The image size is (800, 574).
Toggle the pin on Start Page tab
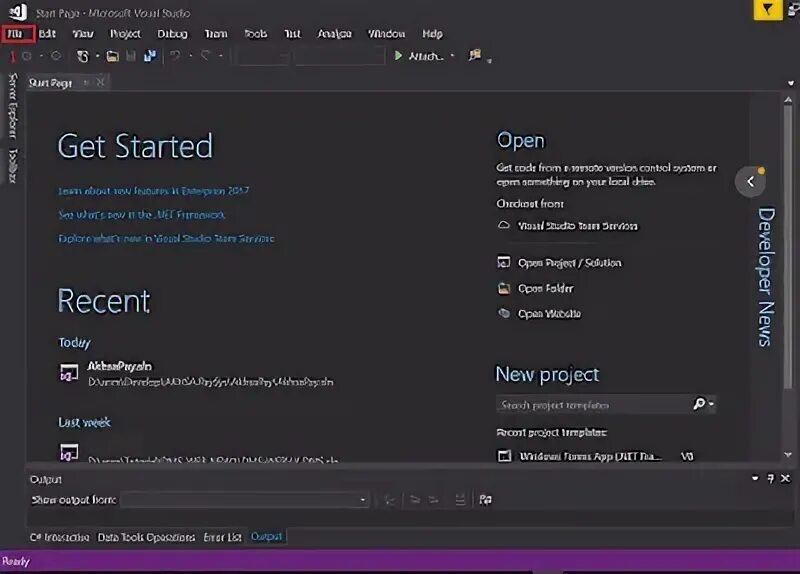tap(86, 83)
